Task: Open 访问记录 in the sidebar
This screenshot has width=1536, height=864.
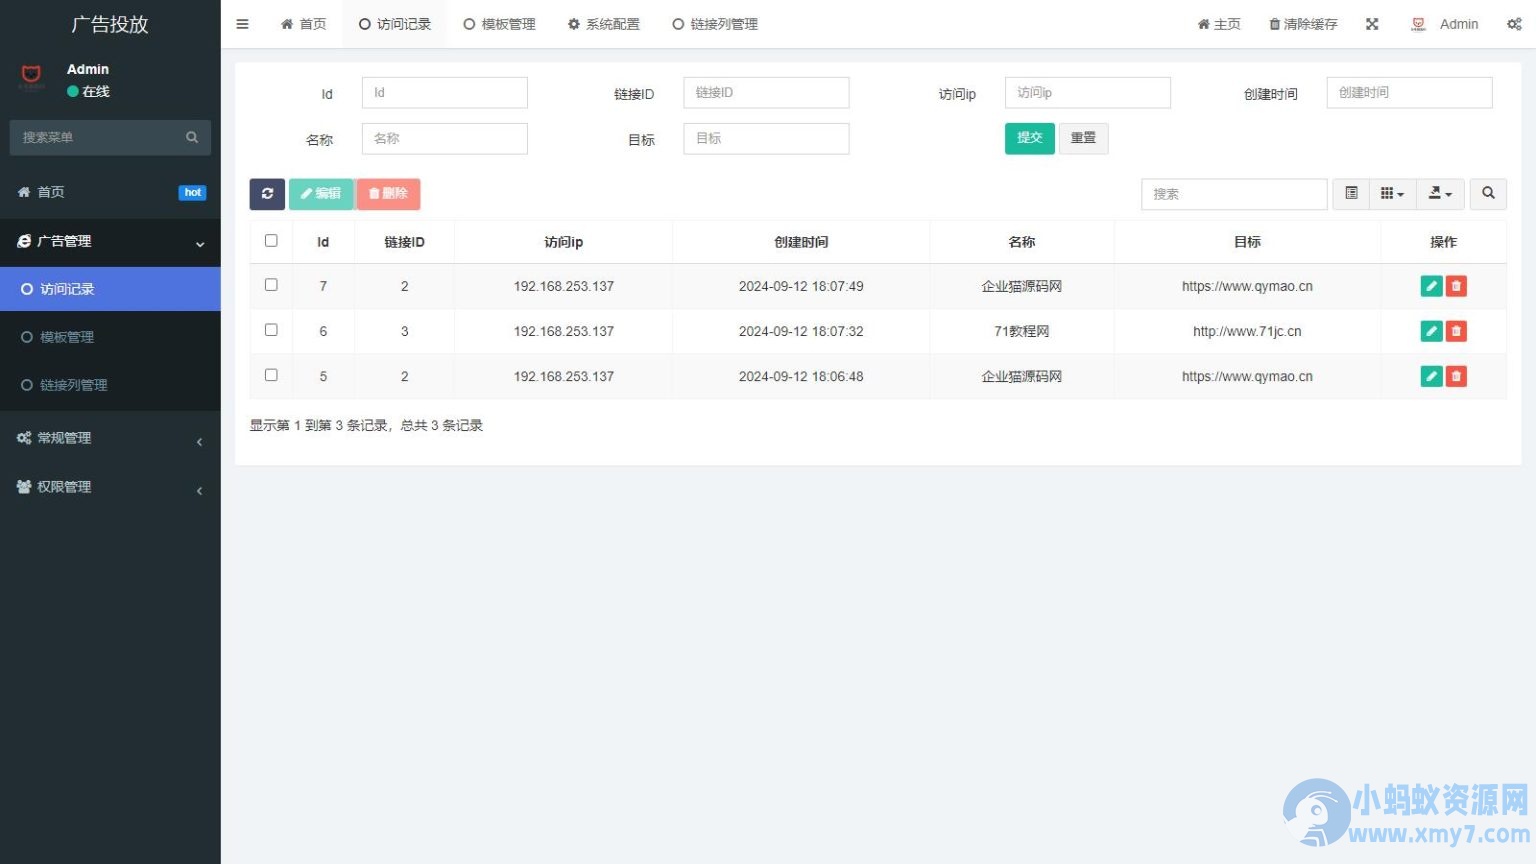Action: point(110,289)
